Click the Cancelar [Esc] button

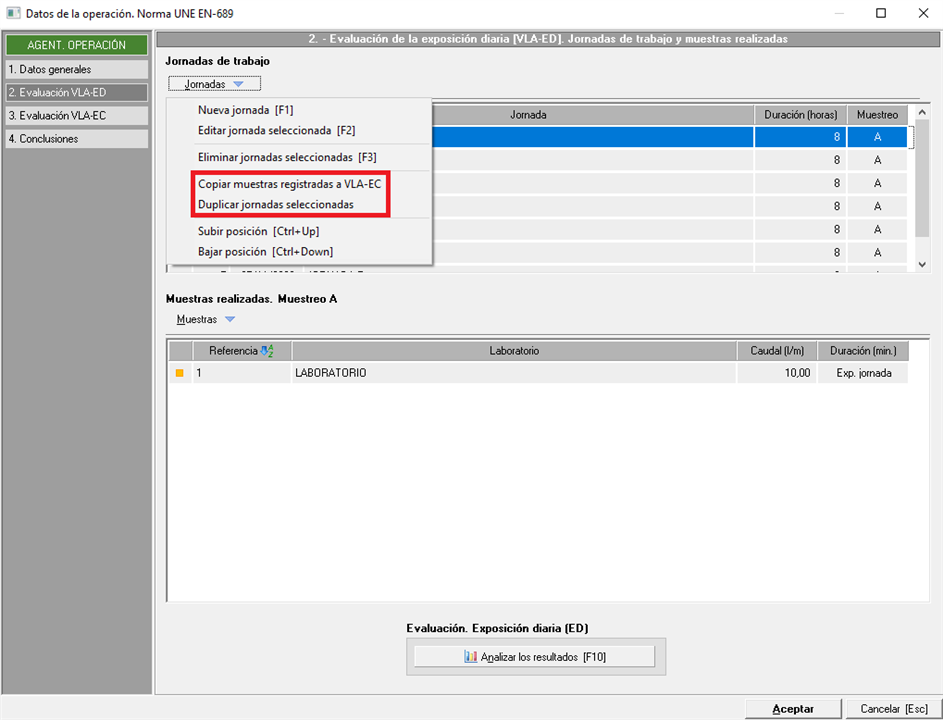point(894,709)
